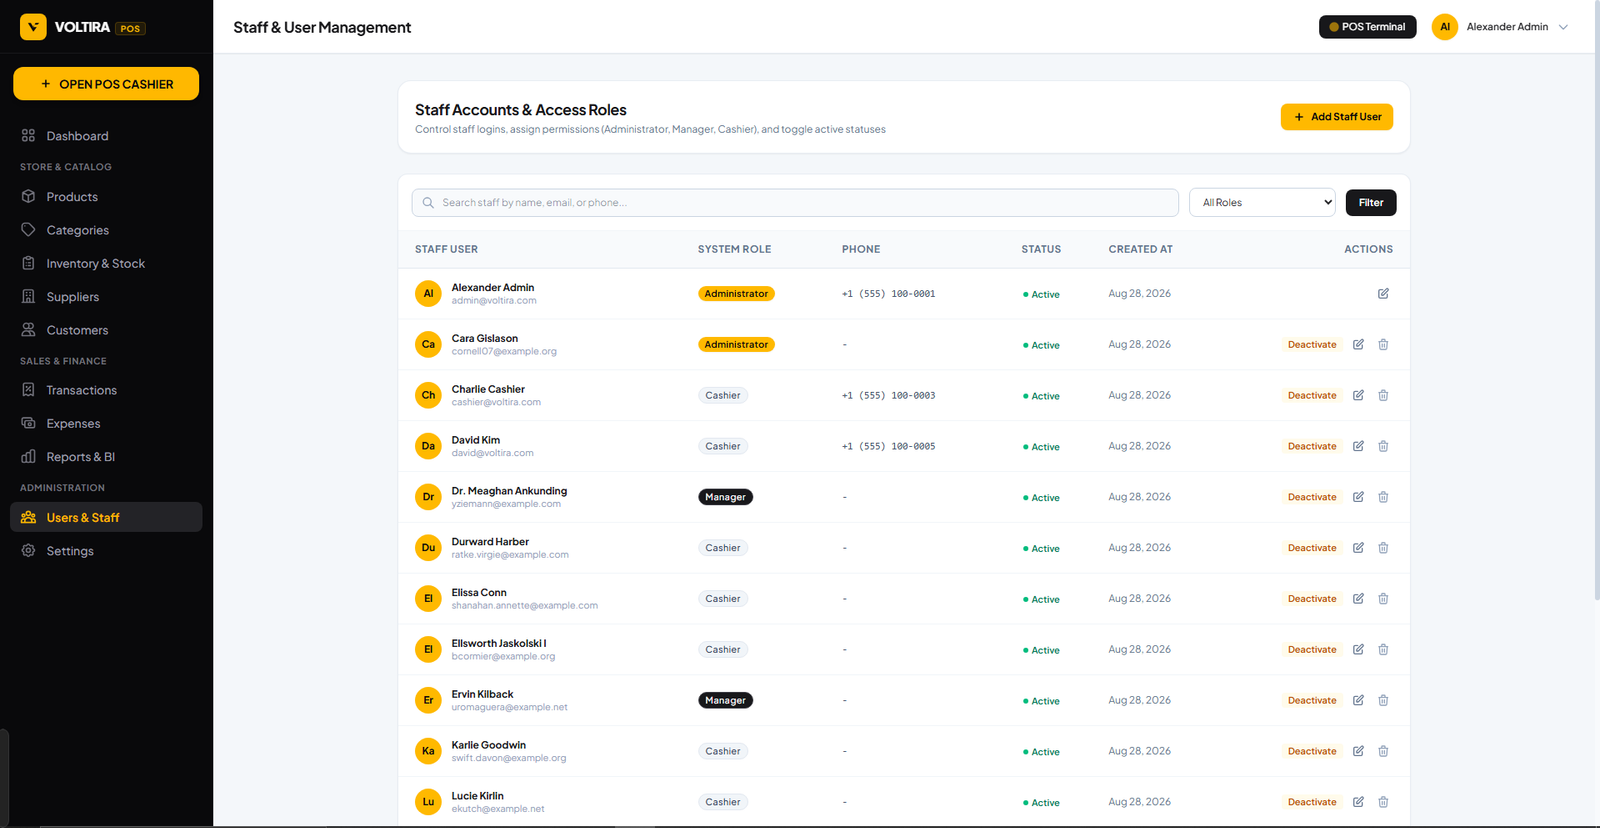Click the Filter button

pos(1371,203)
